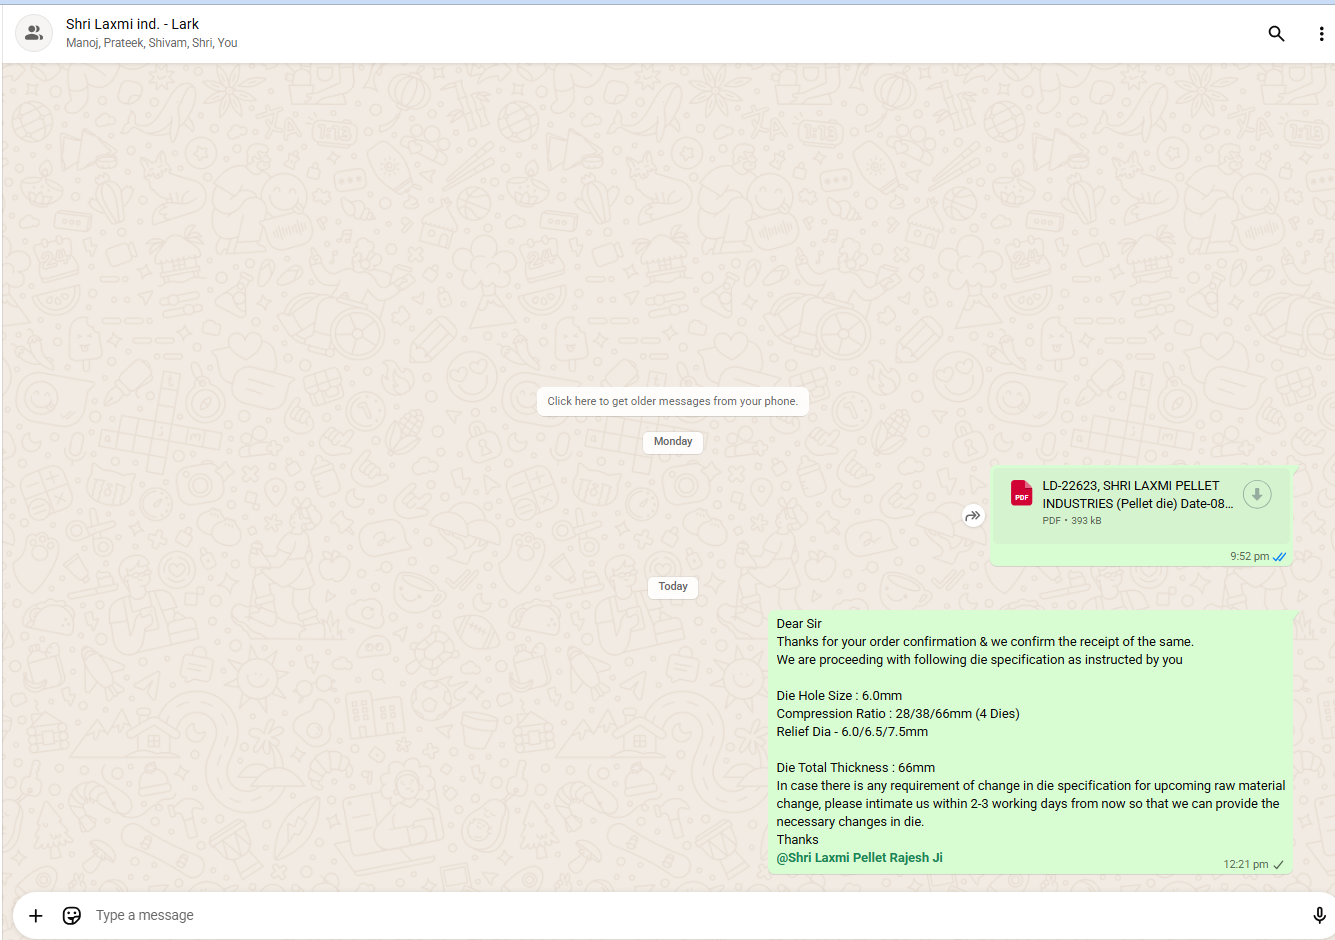This screenshot has height=940, width=1335.
Task: Open the emoji and sticker picker
Action: [72, 915]
